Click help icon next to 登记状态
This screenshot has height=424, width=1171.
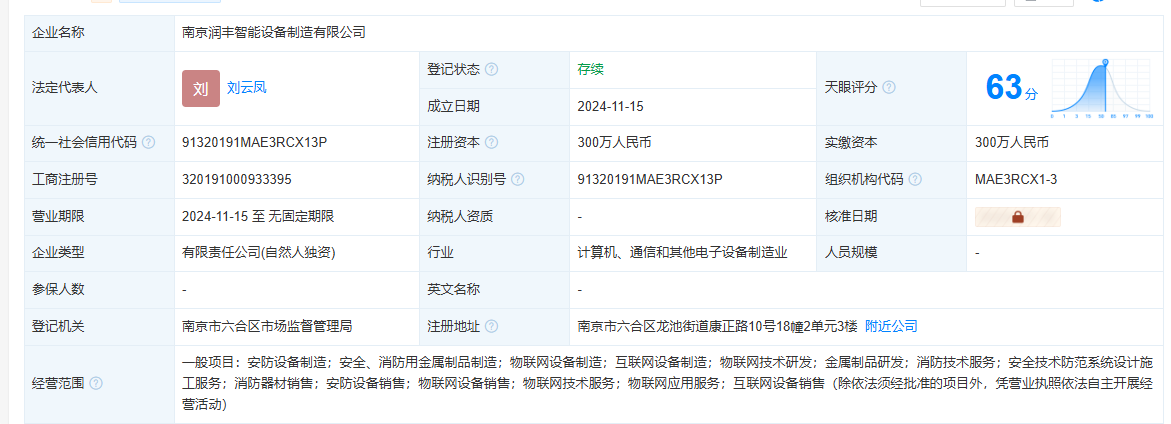(491, 69)
